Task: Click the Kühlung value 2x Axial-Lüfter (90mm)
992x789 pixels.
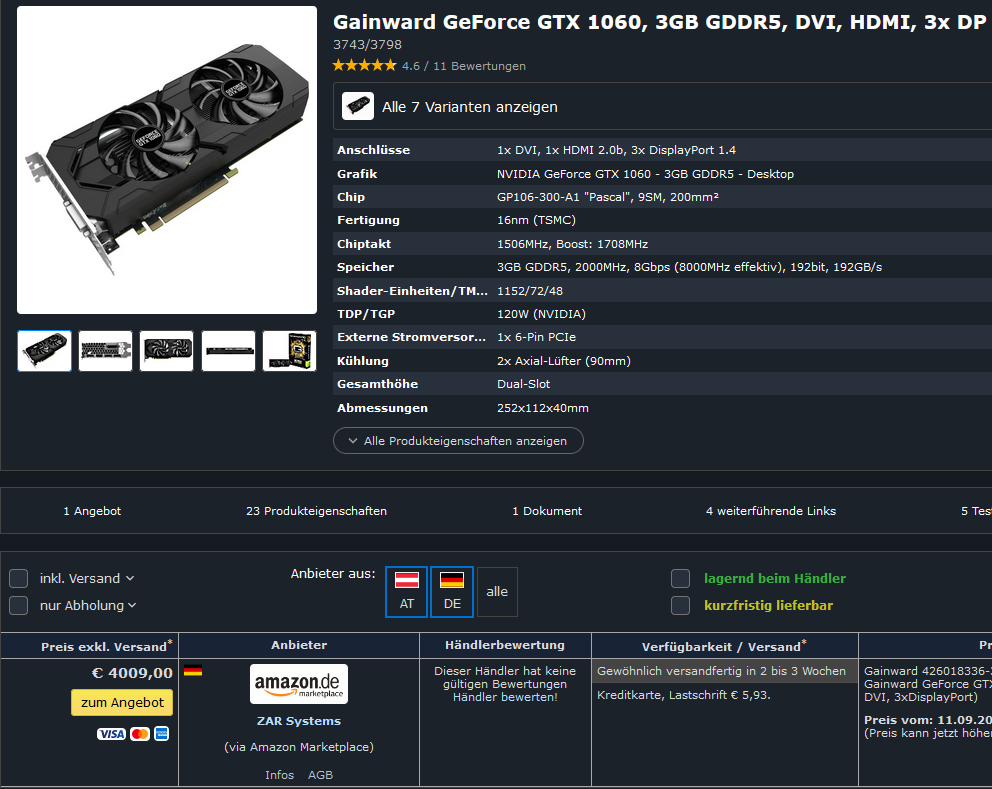Action: coord(563,361)
